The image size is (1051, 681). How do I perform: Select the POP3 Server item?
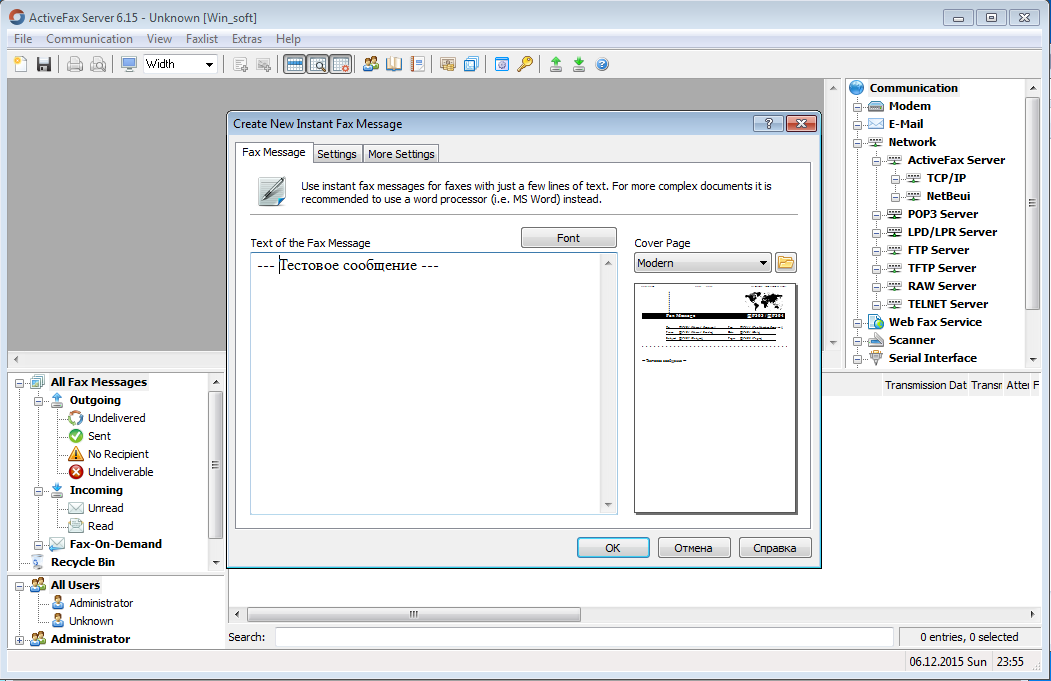pyautogui.click(x=942, y=214)
